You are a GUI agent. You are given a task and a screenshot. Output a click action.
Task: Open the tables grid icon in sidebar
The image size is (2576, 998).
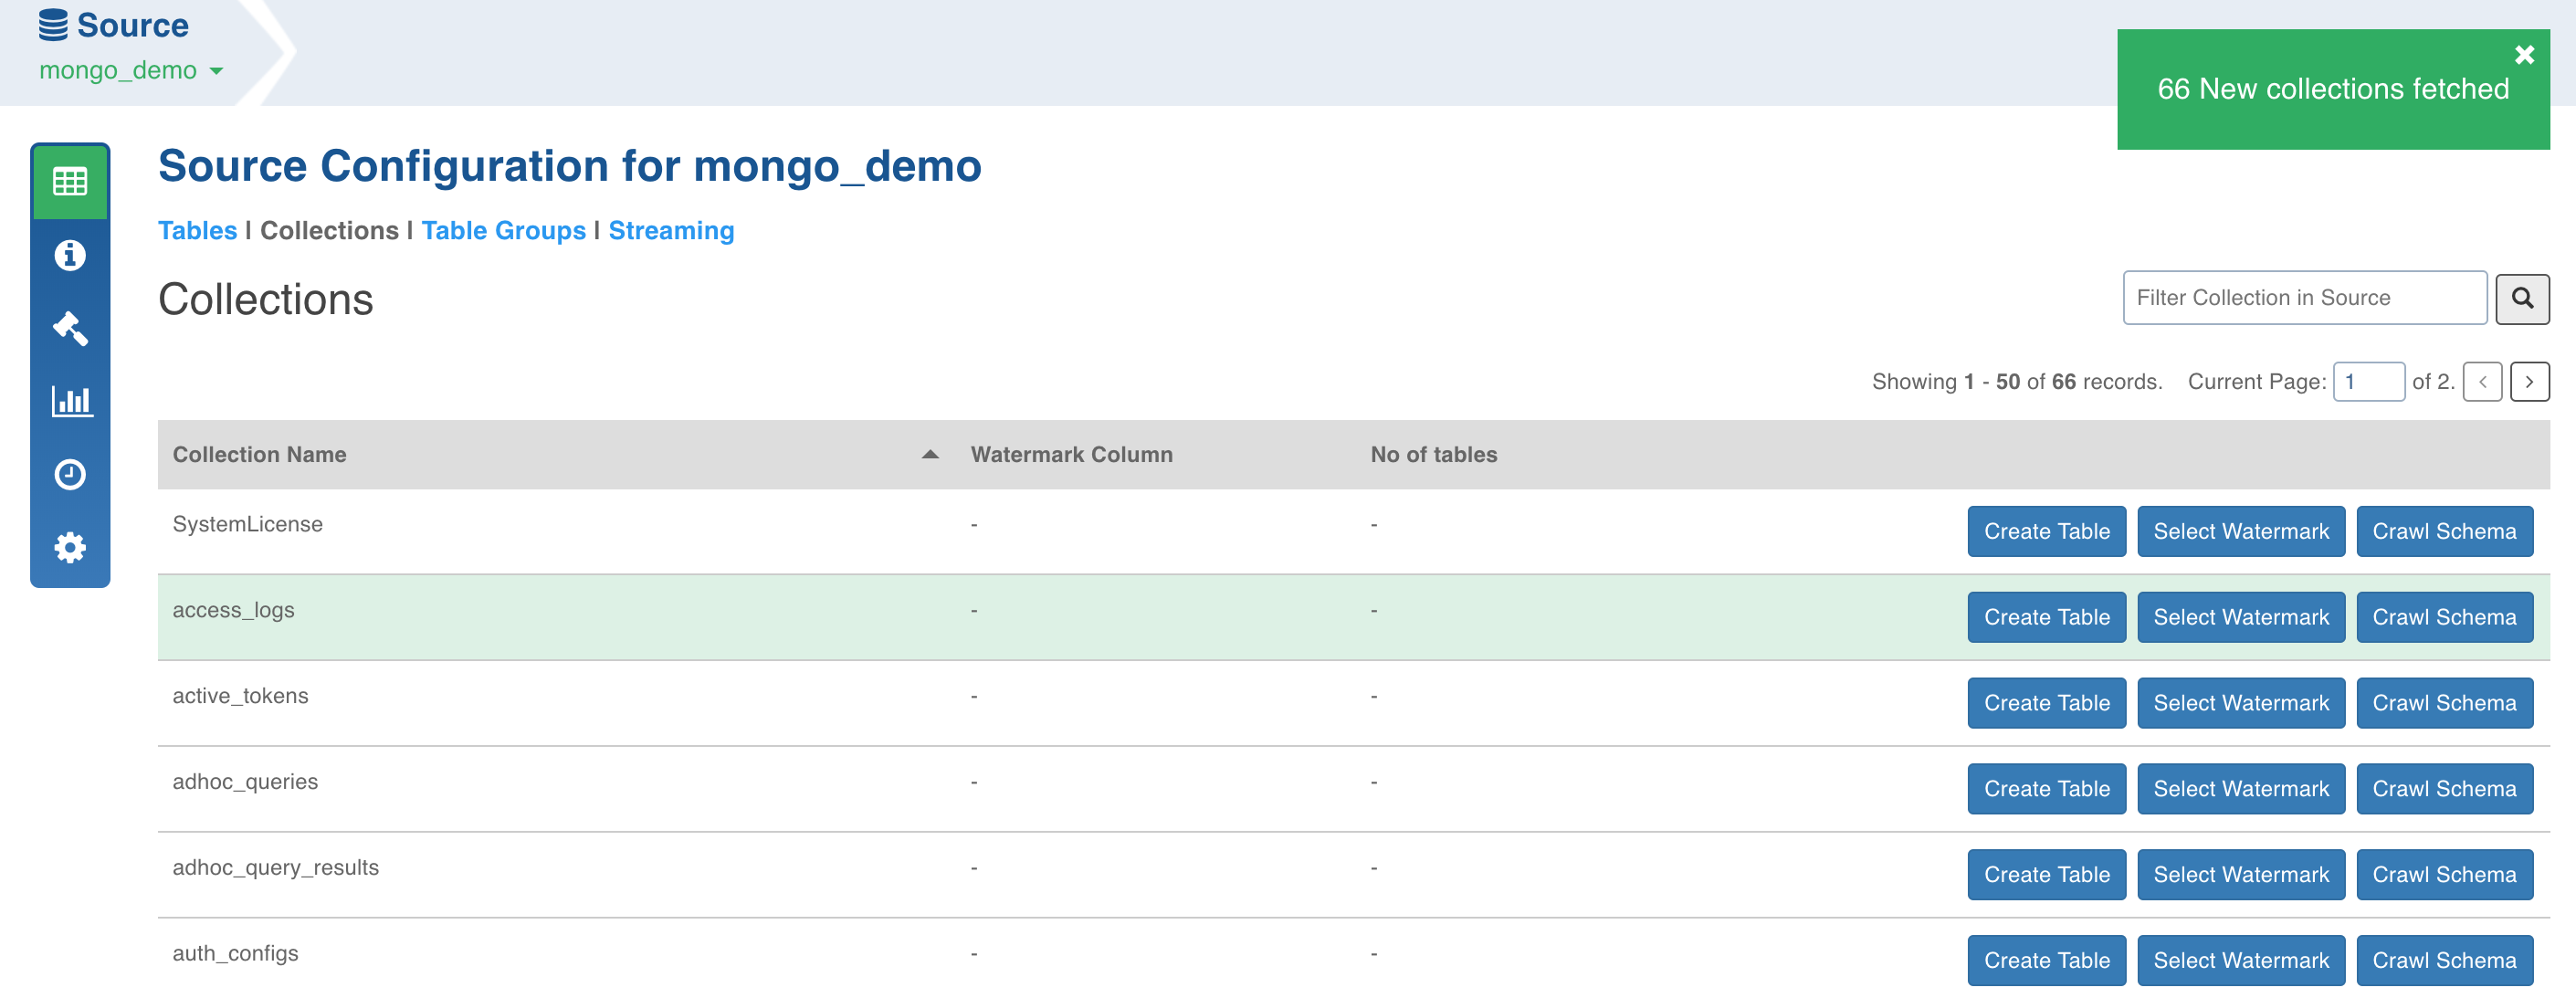70,182
